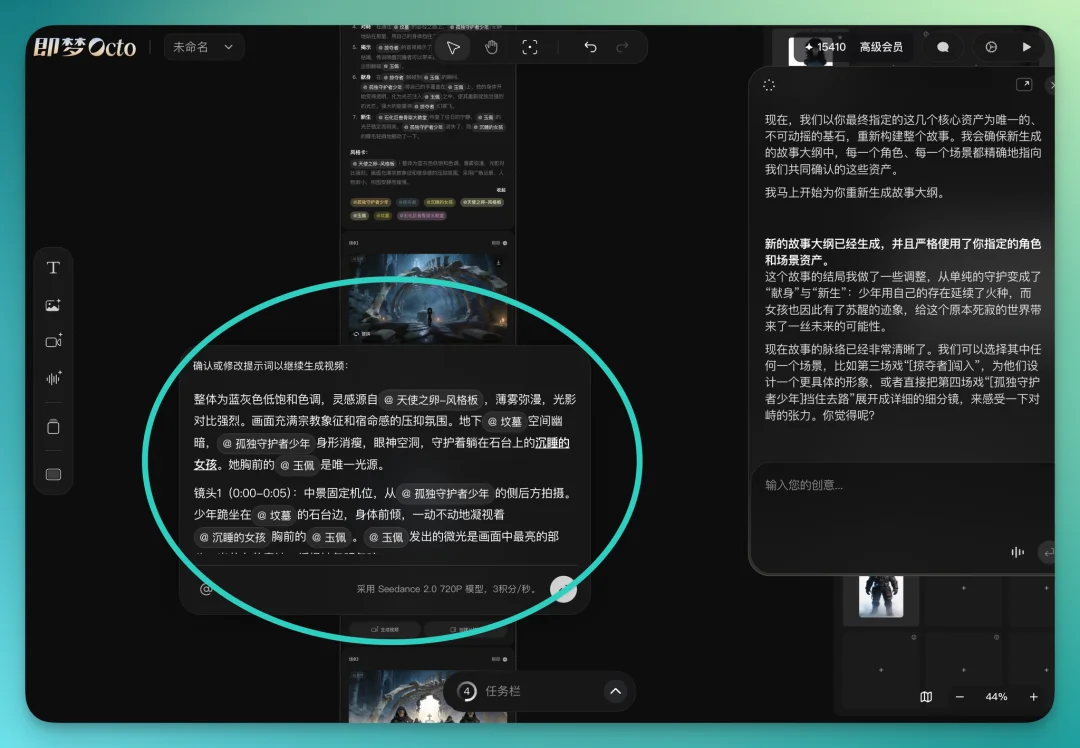Switch to the Hand pan tool
The height and width of the screenshot is (748, 1080).
pyautogui.click(x=491, y=46)
